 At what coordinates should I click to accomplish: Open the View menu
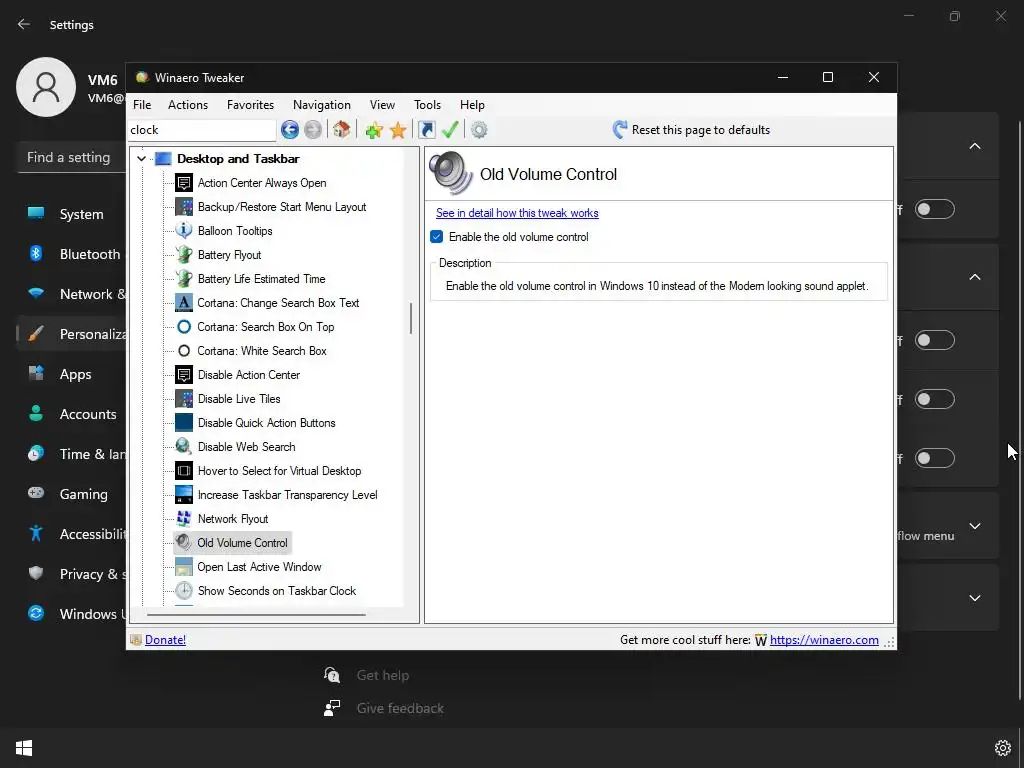click(382, 105)
